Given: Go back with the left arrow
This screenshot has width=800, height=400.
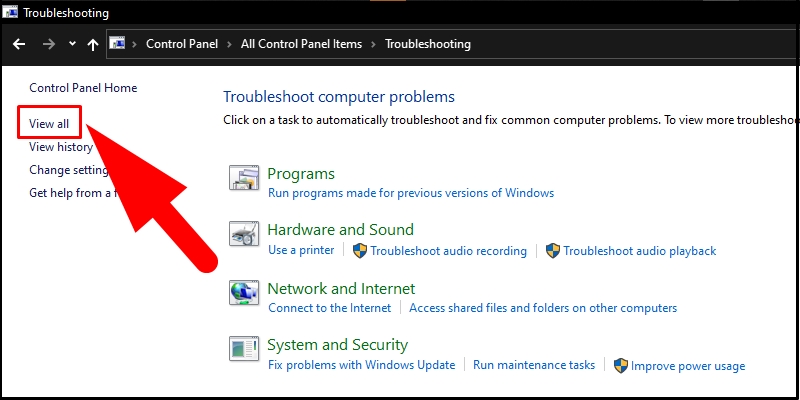Looking at the screenshot, I should click(x=19, y=44).
